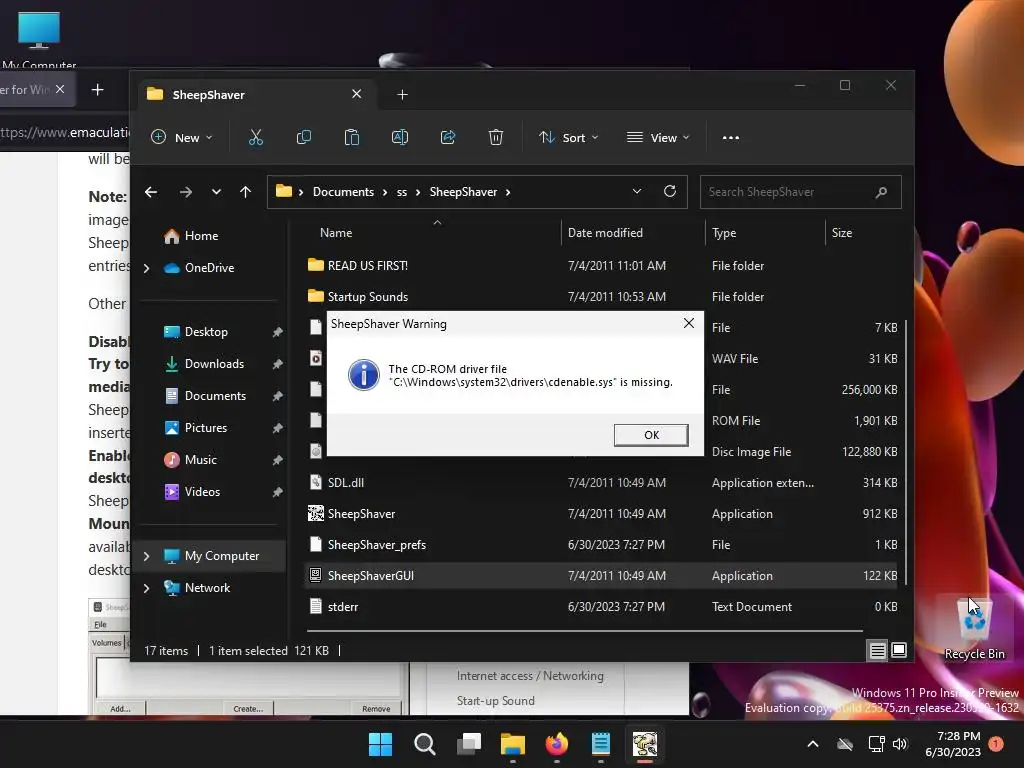This screenshot has width=1024, height=768.
Task: Open clock and date in taskbar
Action: [953, 744]
